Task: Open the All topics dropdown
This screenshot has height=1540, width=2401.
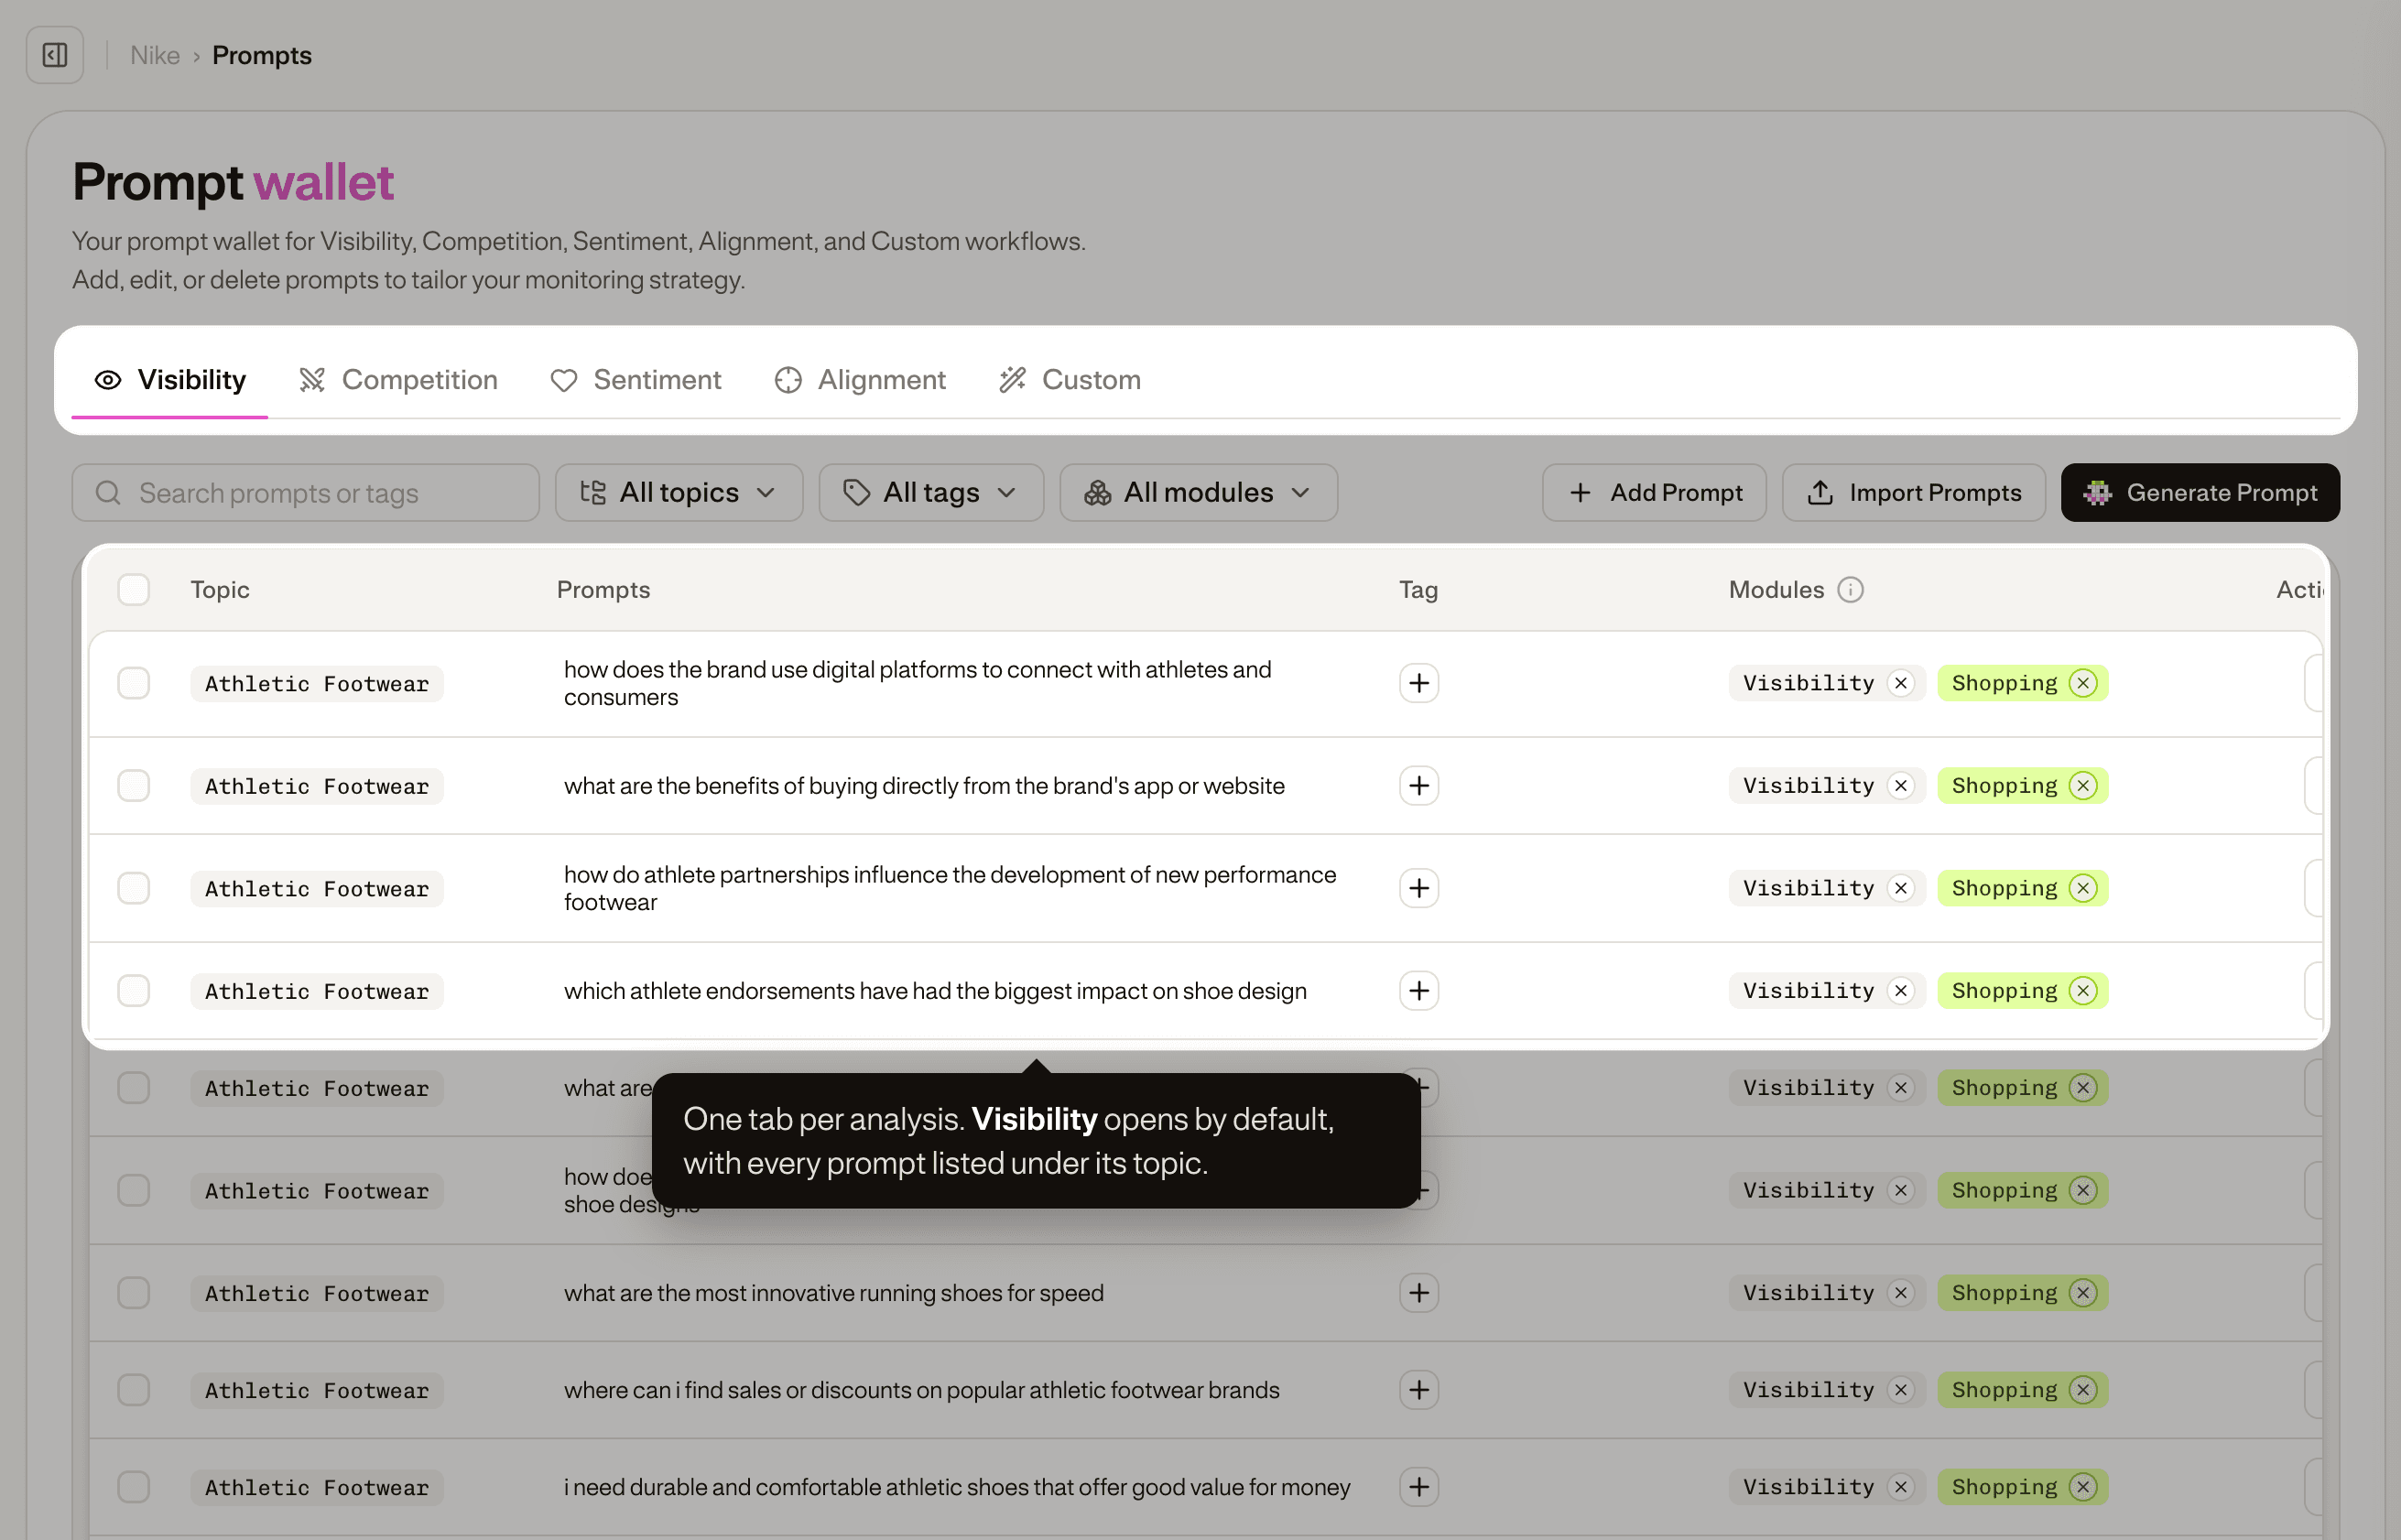Action: coord(679,492)
